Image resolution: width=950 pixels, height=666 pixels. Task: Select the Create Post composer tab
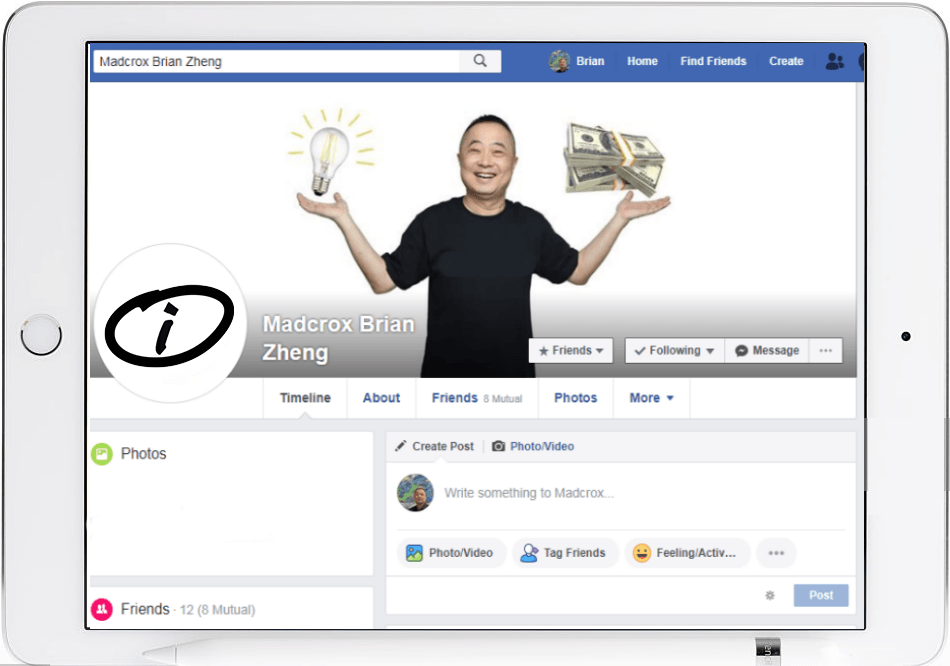[x=434, y=446]
